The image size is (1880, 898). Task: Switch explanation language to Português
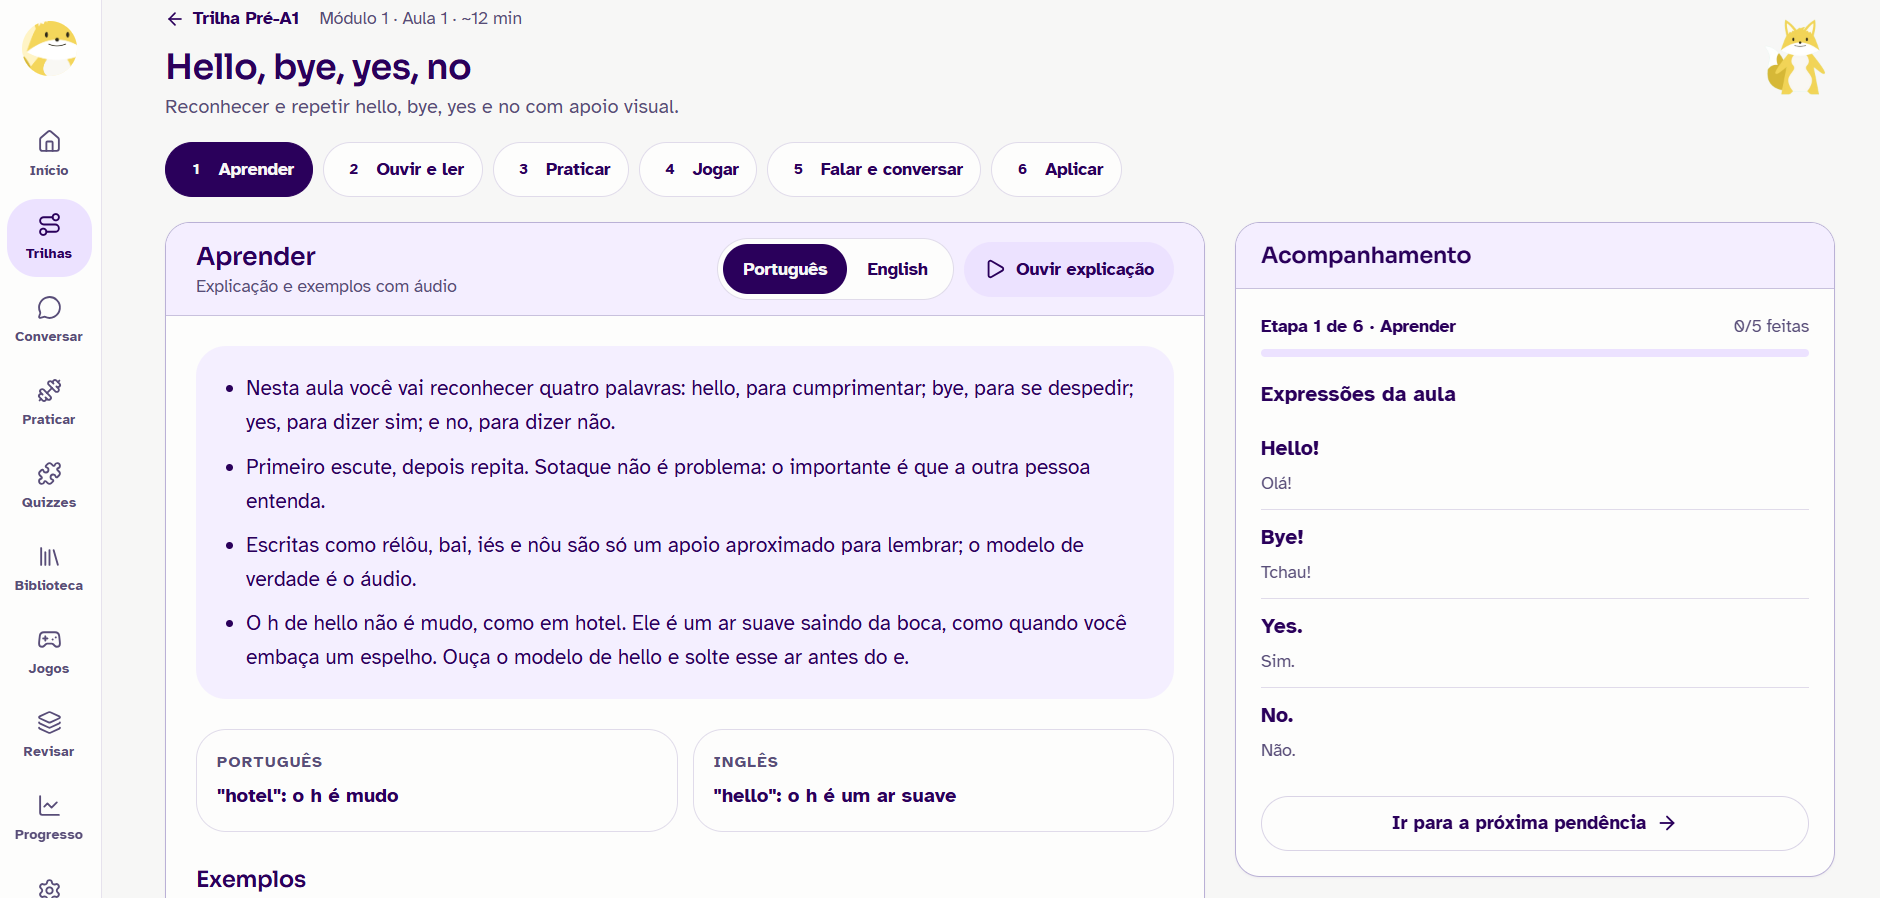pos(785,269)
